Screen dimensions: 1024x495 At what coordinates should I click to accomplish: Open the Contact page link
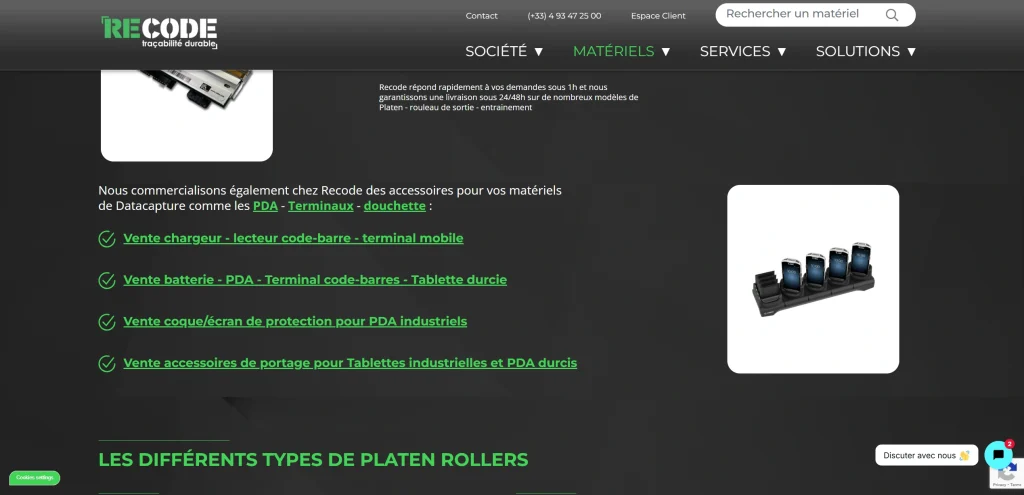tap(481, 16)
